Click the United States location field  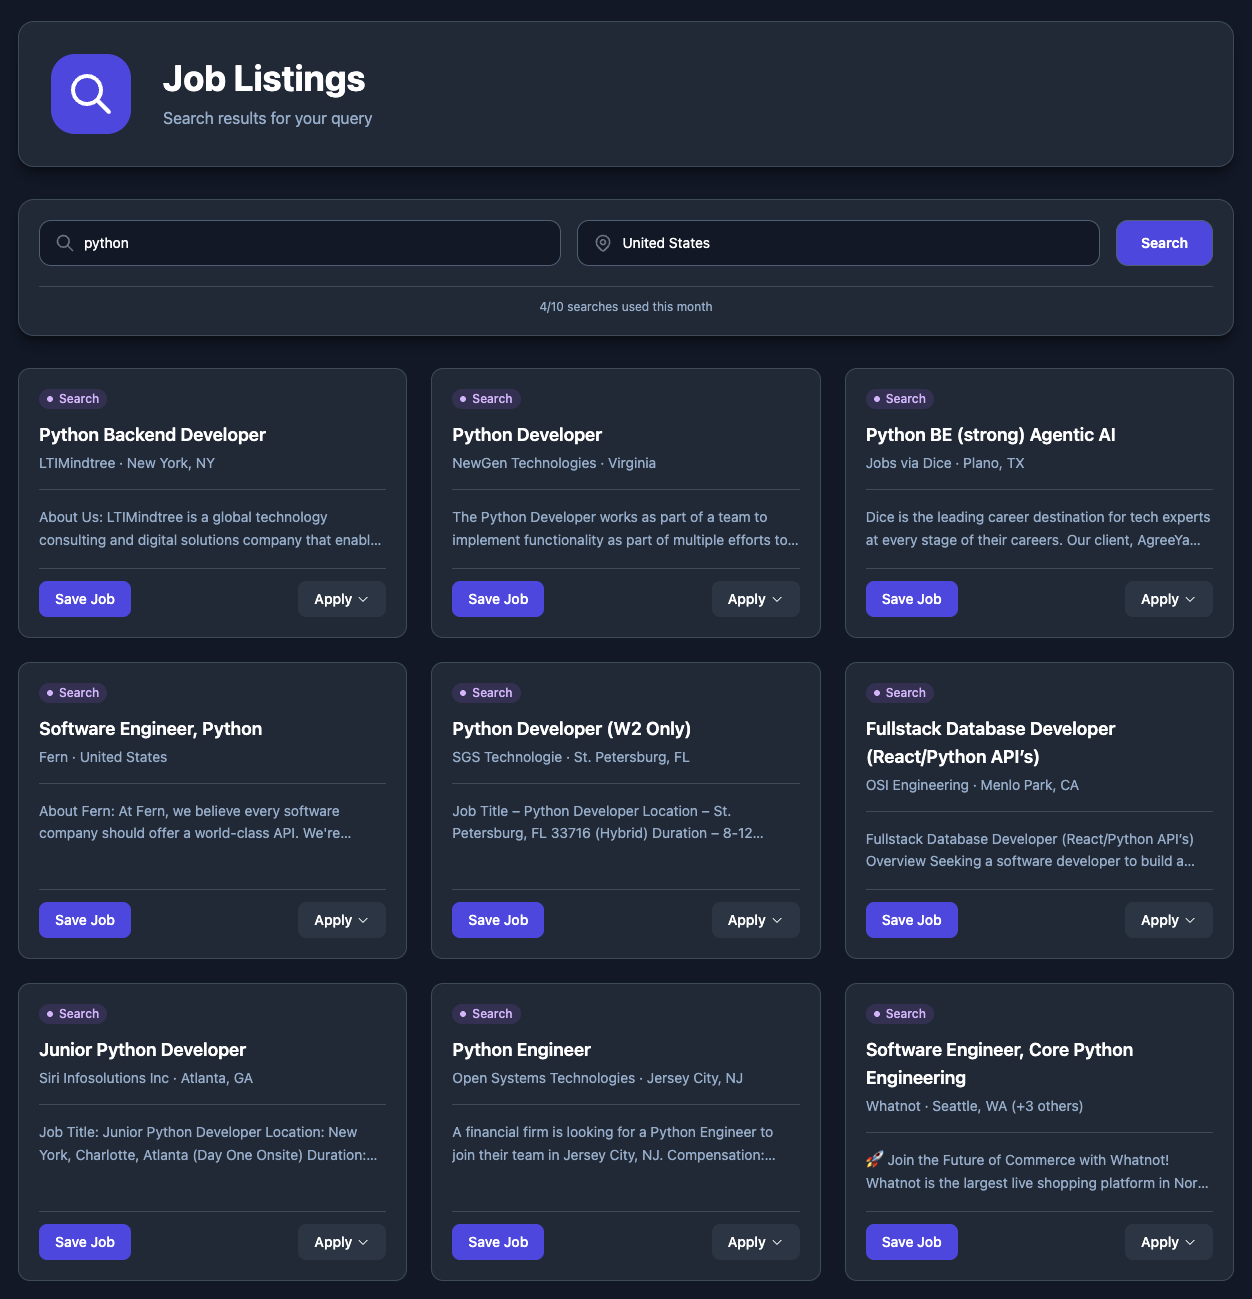[x=838, y=243]
